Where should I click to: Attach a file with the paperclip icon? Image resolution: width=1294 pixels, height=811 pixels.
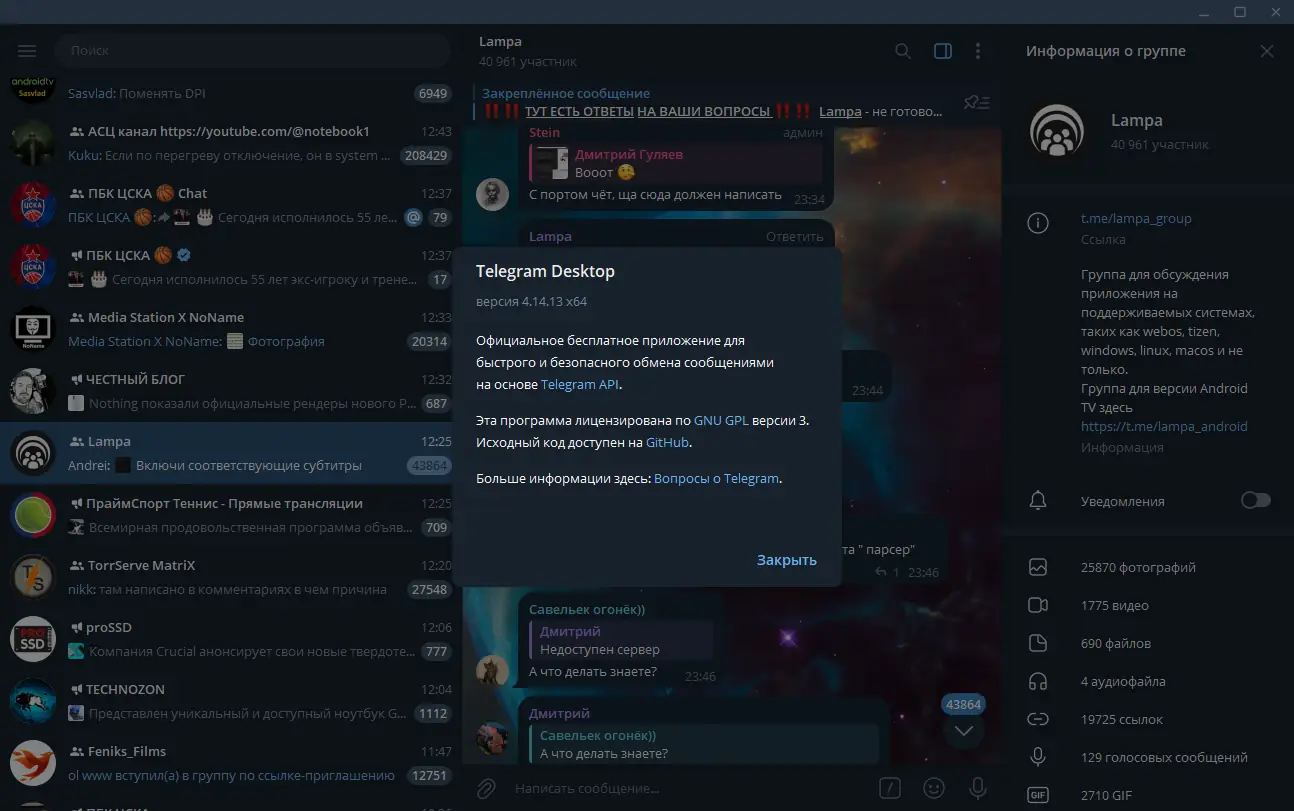[486, 788]
